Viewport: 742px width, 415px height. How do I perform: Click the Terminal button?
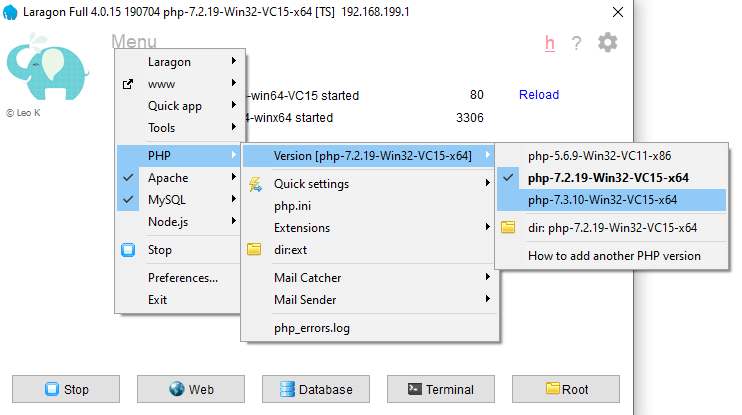point(441,389)
